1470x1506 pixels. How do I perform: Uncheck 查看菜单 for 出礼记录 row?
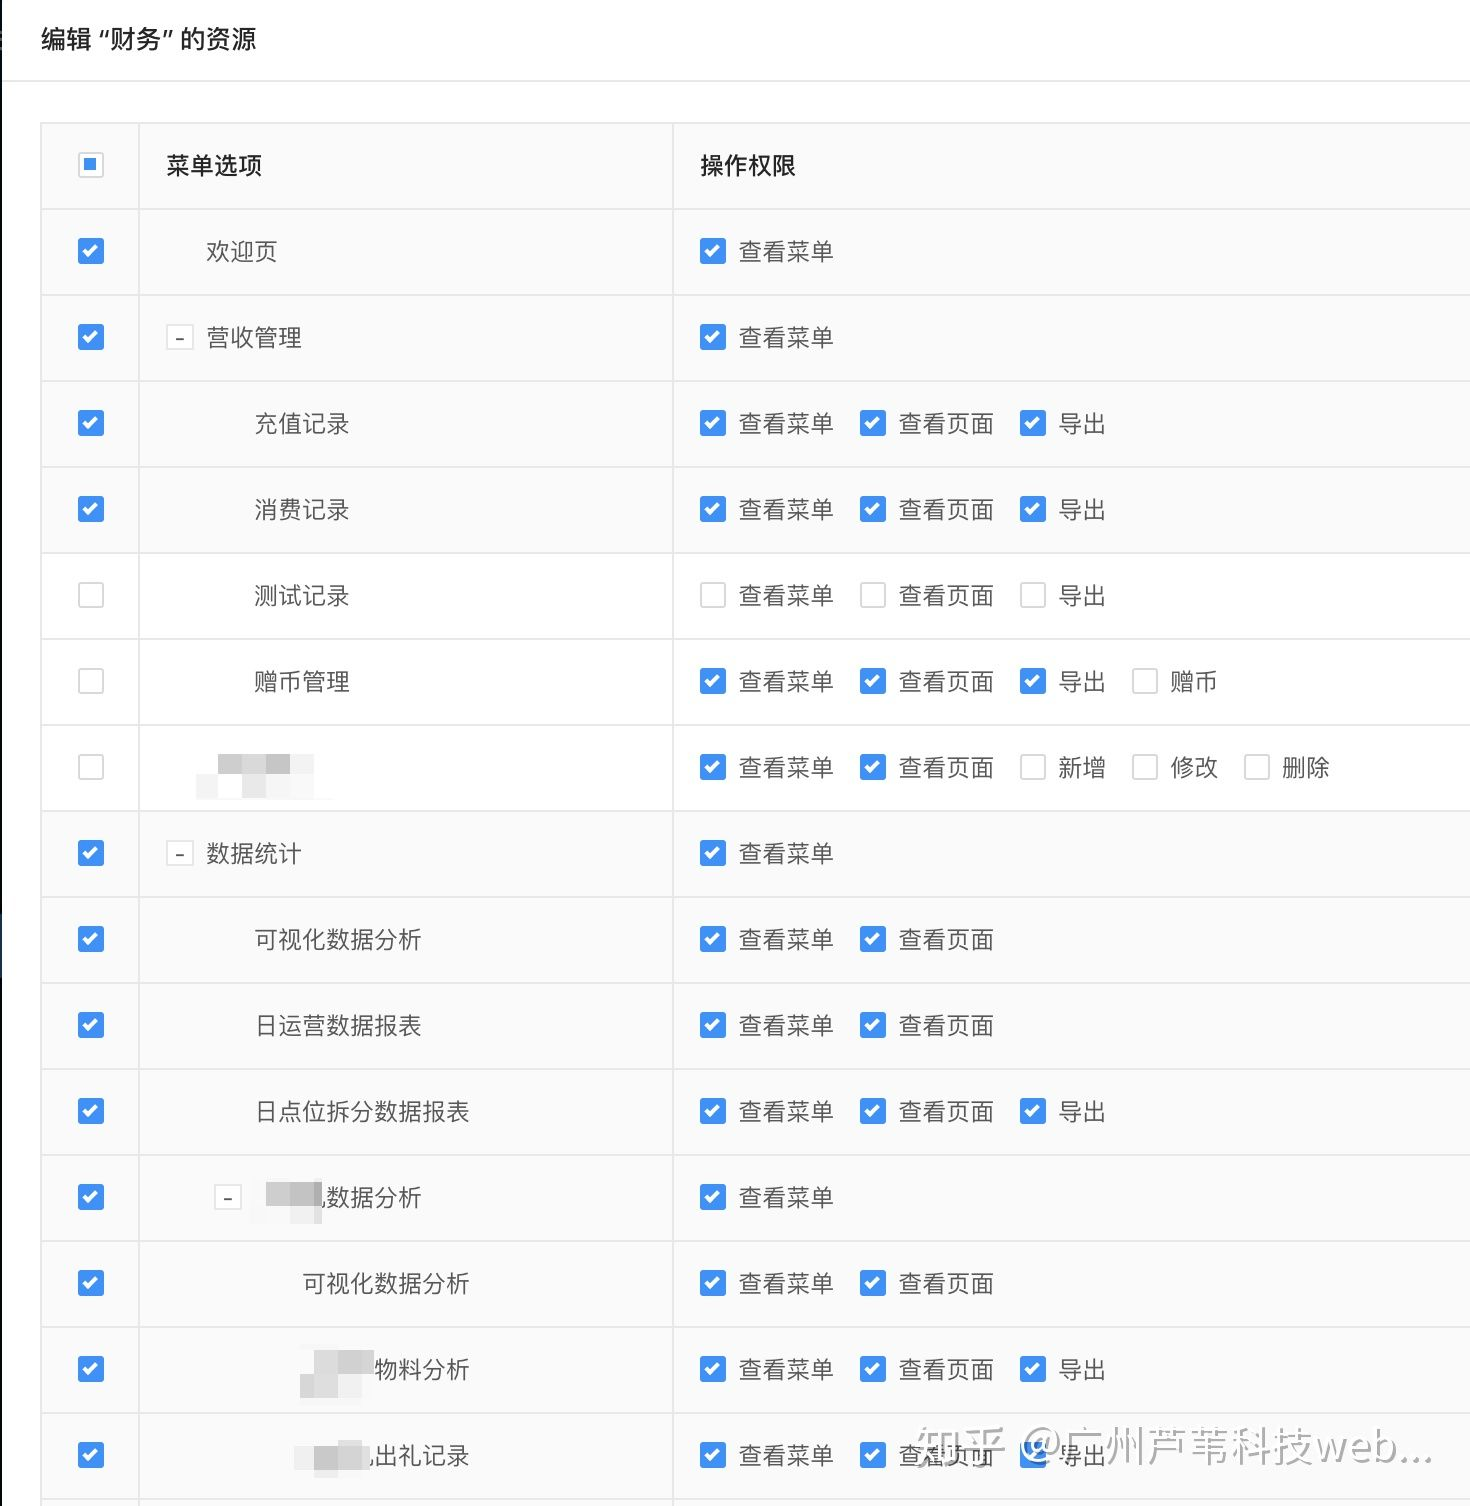click(712, 1455)
